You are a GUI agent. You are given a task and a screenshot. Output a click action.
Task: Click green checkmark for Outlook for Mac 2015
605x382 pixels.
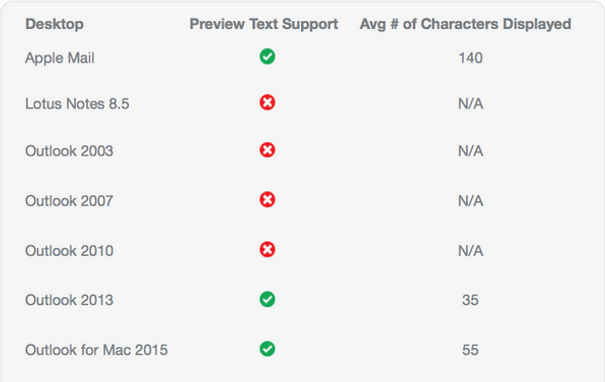point(267,349)
